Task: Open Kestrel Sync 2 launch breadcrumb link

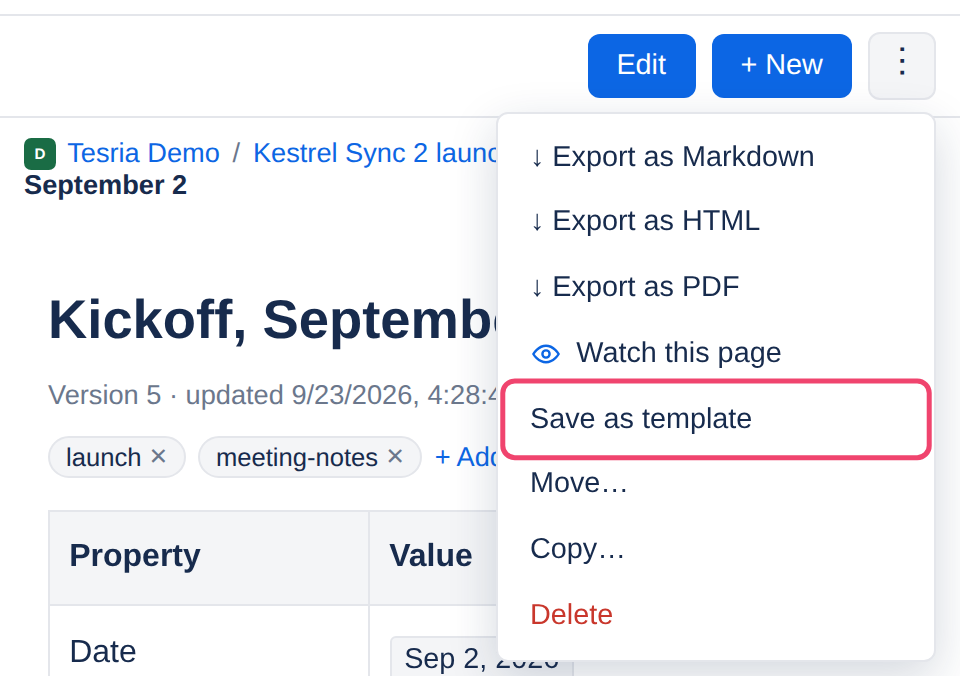Action: [x=375, y=153]
